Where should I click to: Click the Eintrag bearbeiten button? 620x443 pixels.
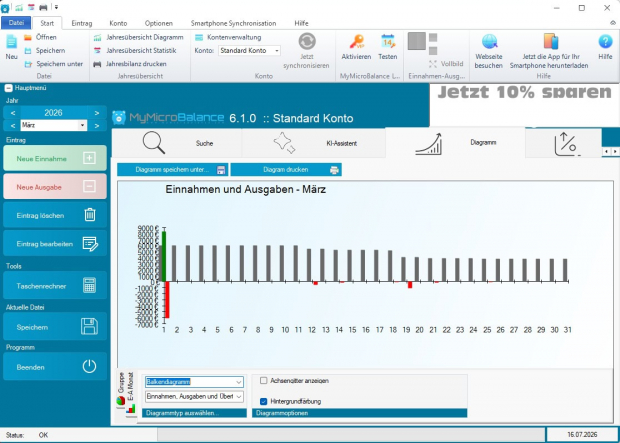55,243
